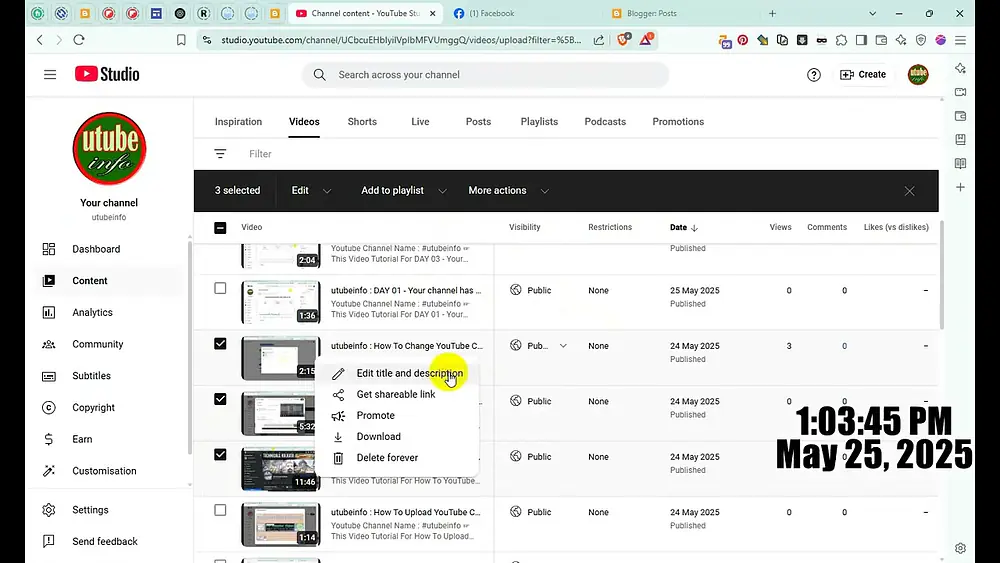1000x563 pixels.
Task: Click the video list vertical scrollbar
Action: 942,275
